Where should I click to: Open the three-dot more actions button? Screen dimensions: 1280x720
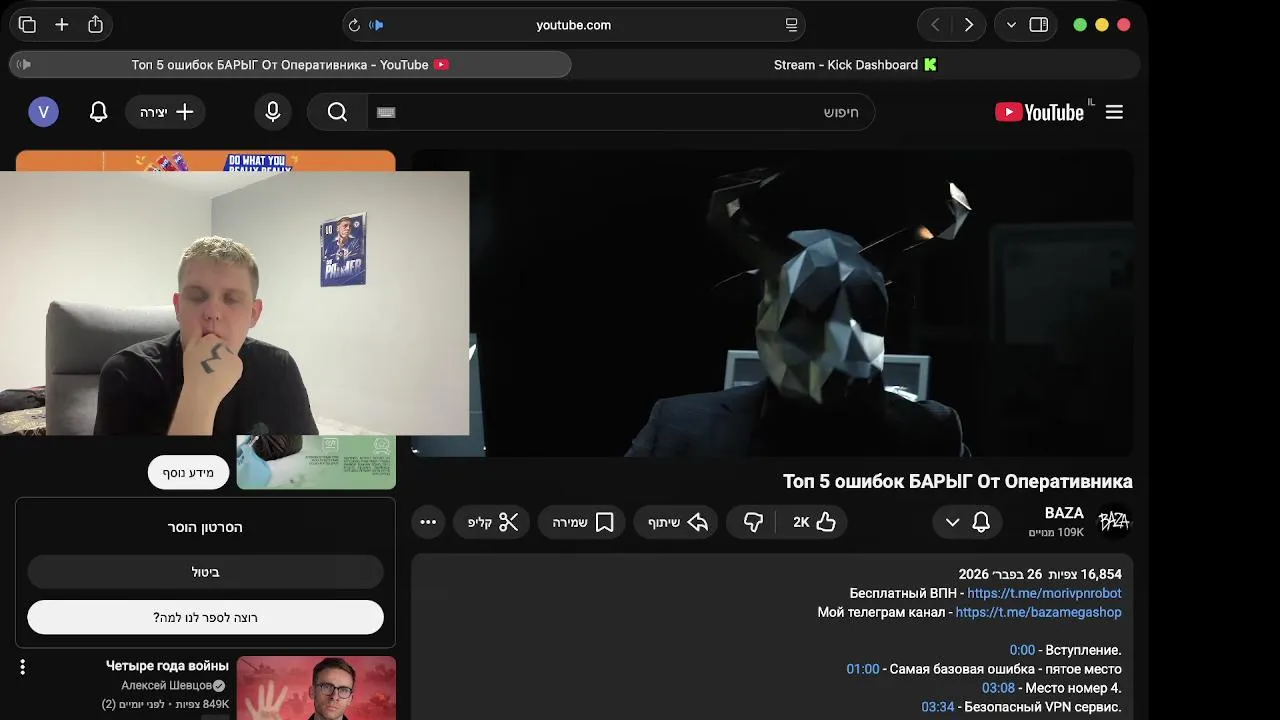click(428, 522)
